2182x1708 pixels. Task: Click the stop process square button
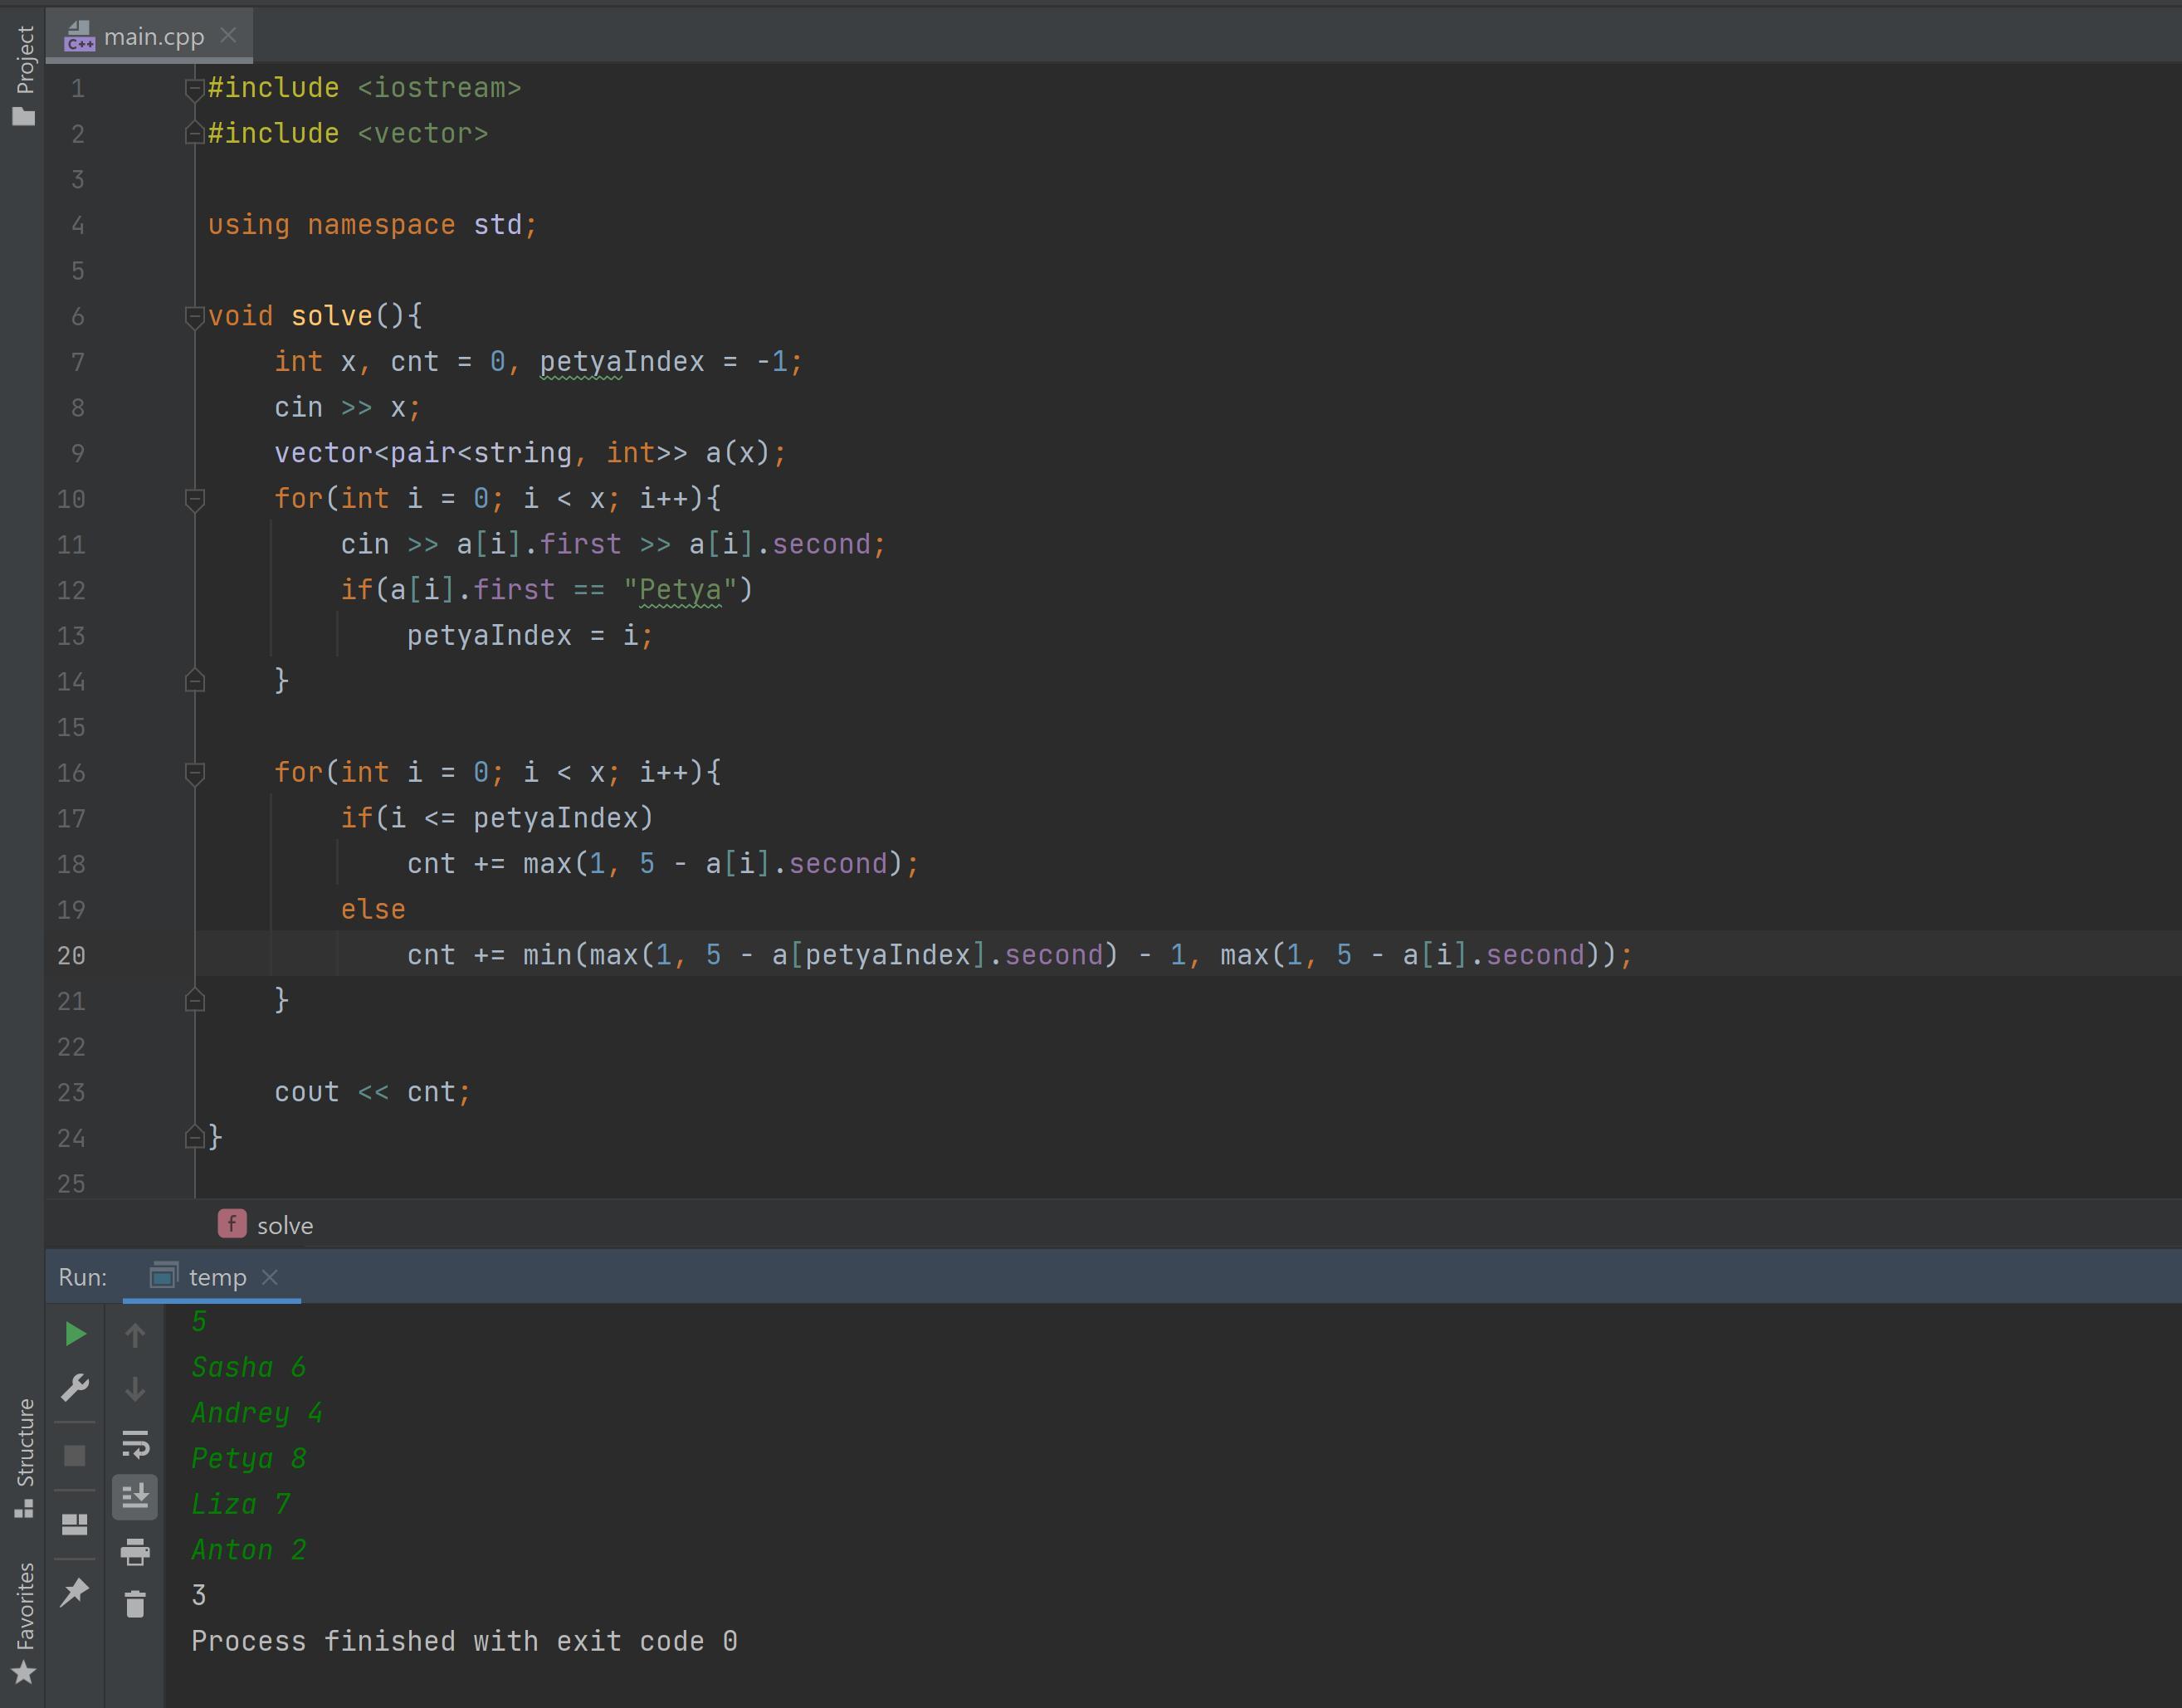[75, 1455]
